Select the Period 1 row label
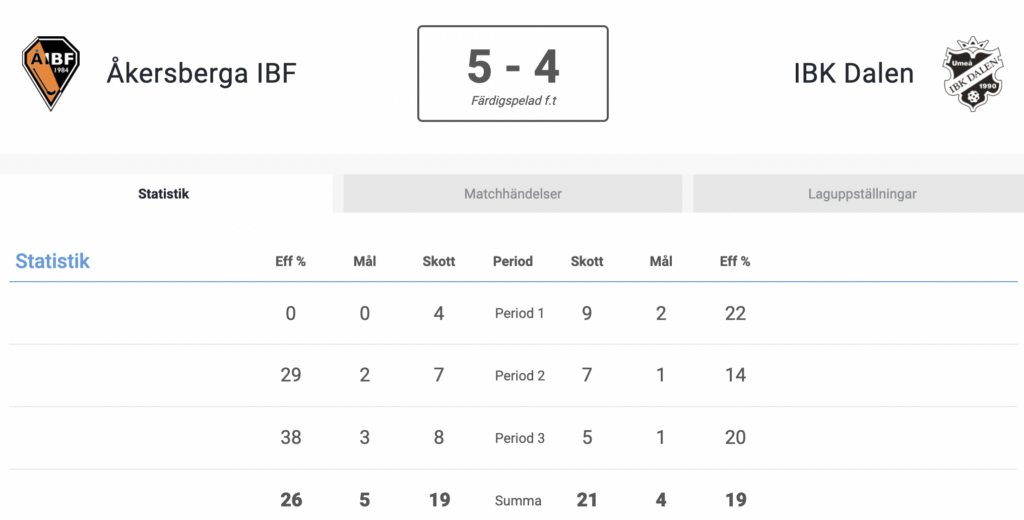The width and height of the screenshot is (1024, 520). (x=519, y=314)
